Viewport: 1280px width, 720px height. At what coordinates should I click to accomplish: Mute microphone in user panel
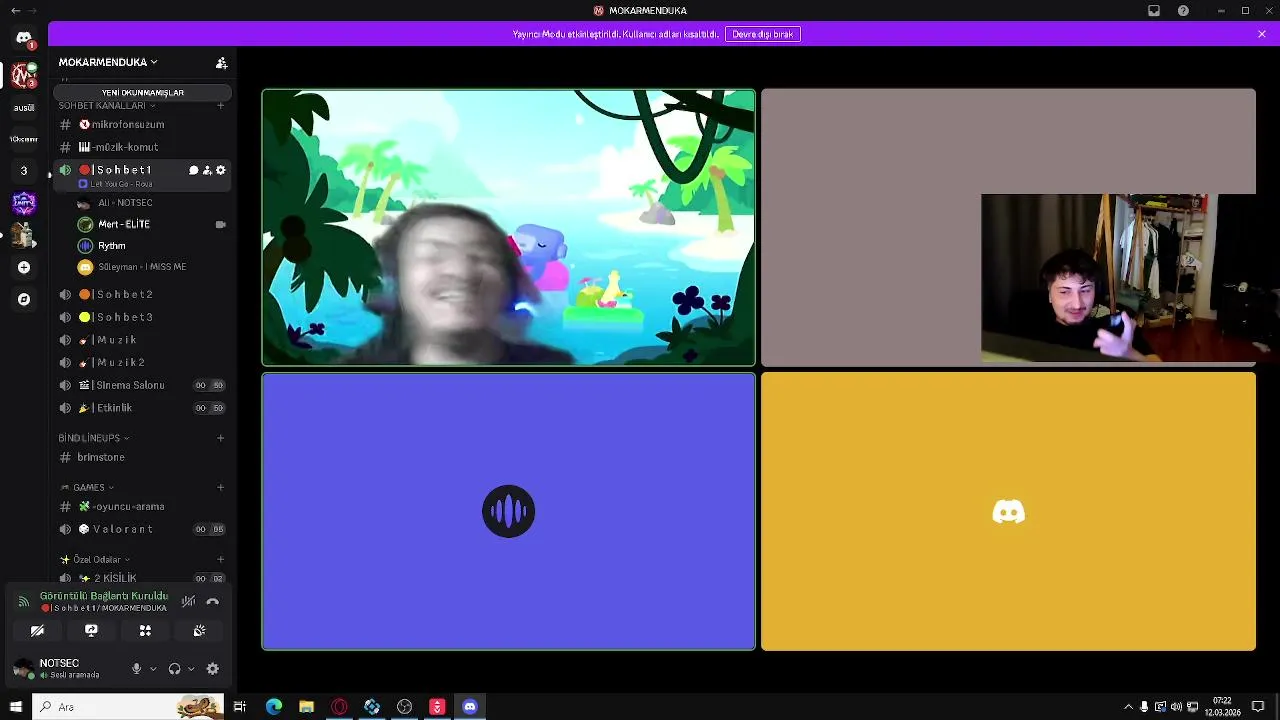137,669
